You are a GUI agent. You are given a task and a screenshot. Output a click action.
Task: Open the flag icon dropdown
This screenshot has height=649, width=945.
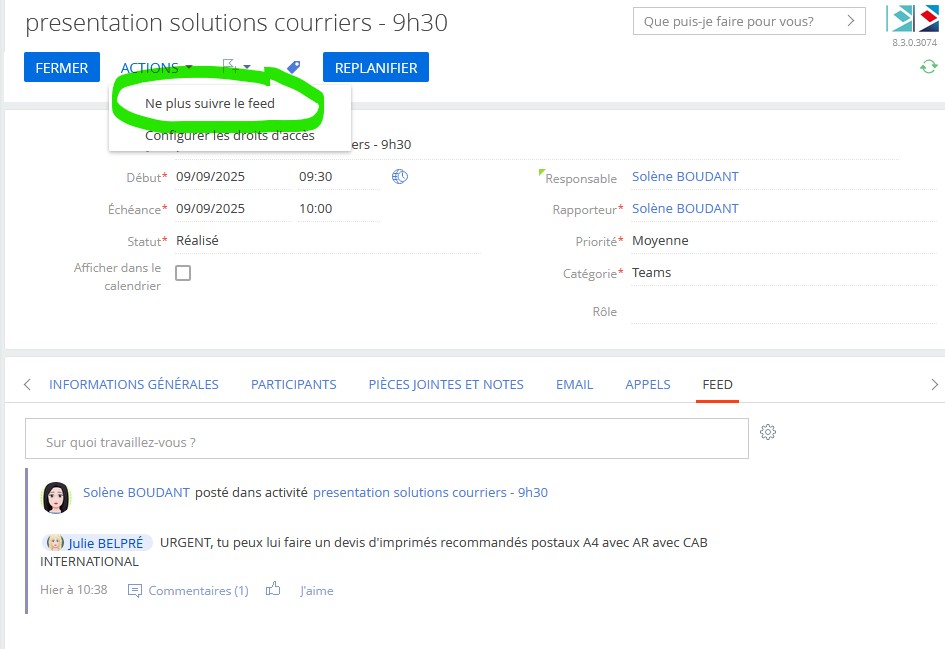coord(236,68)
